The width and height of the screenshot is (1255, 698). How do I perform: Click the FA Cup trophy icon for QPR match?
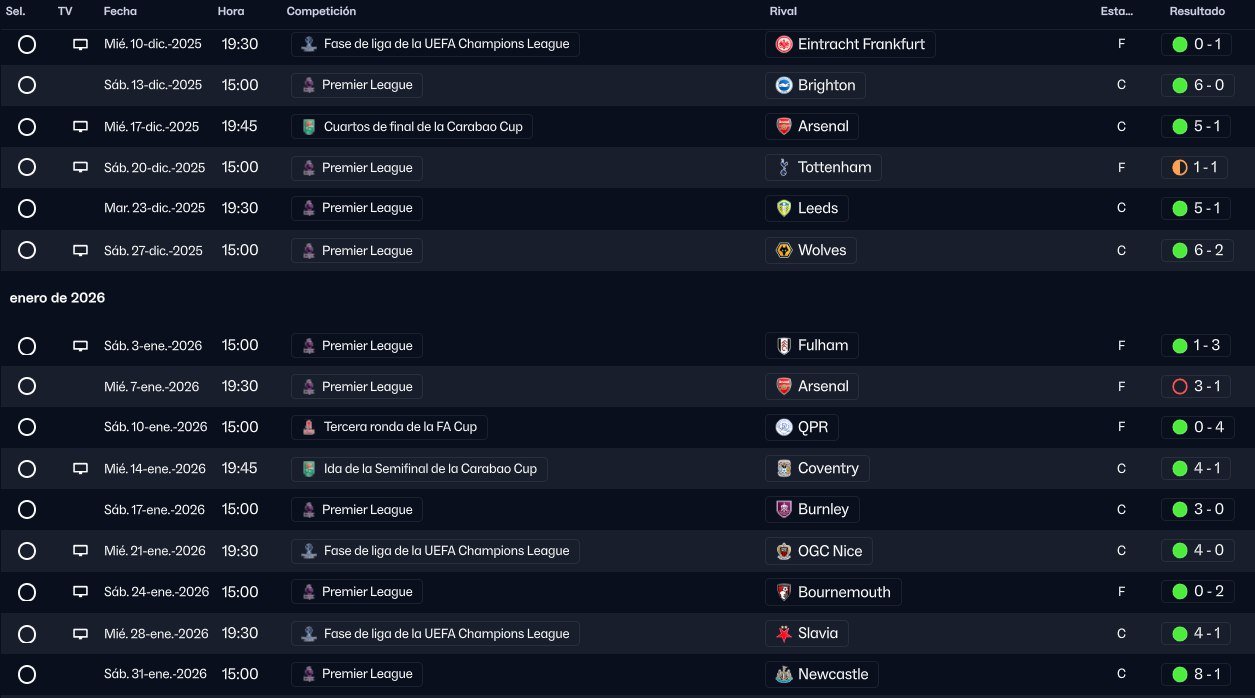coord(310,427)
